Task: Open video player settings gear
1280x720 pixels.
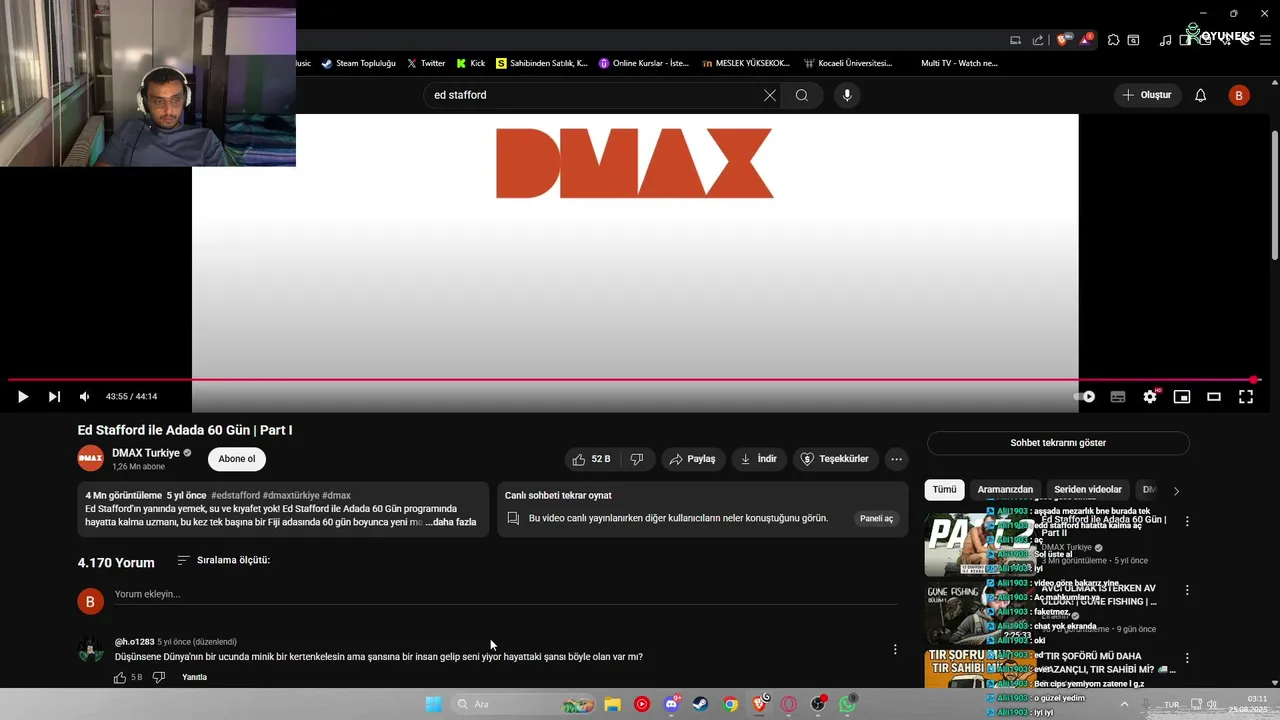Action: (x=1150, y=397)
